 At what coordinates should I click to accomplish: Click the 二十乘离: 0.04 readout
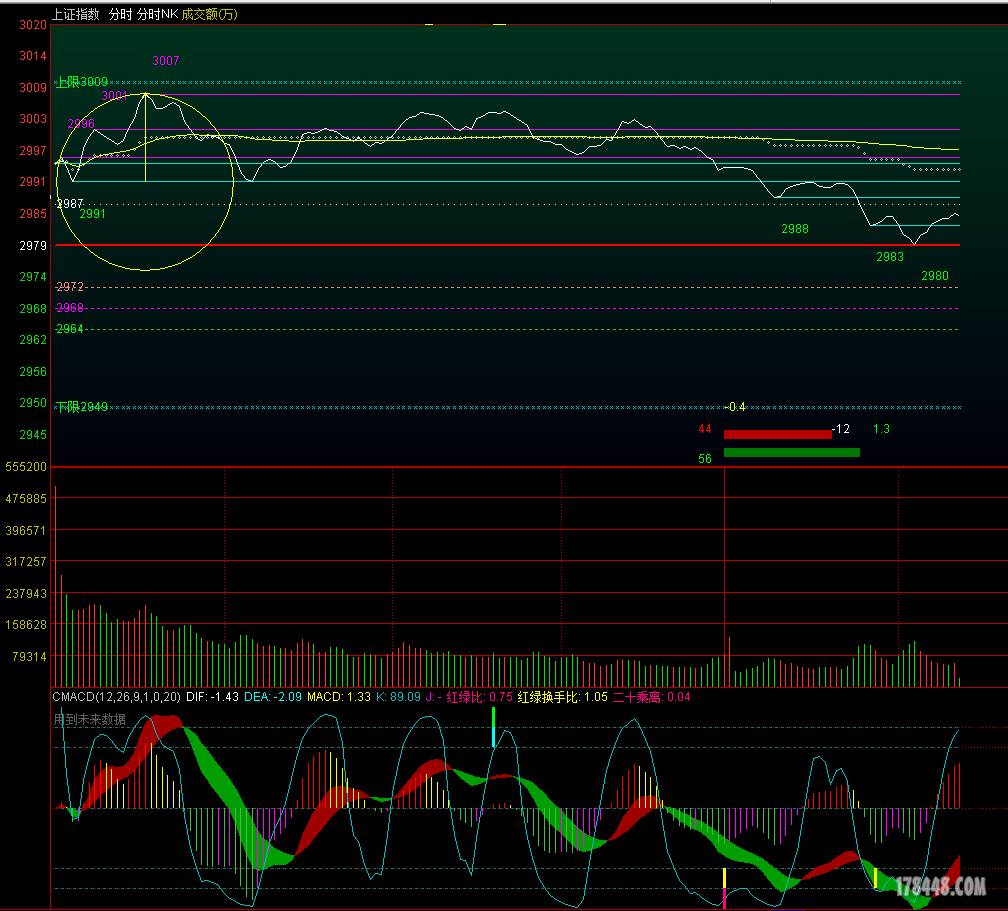click(651, 697)
